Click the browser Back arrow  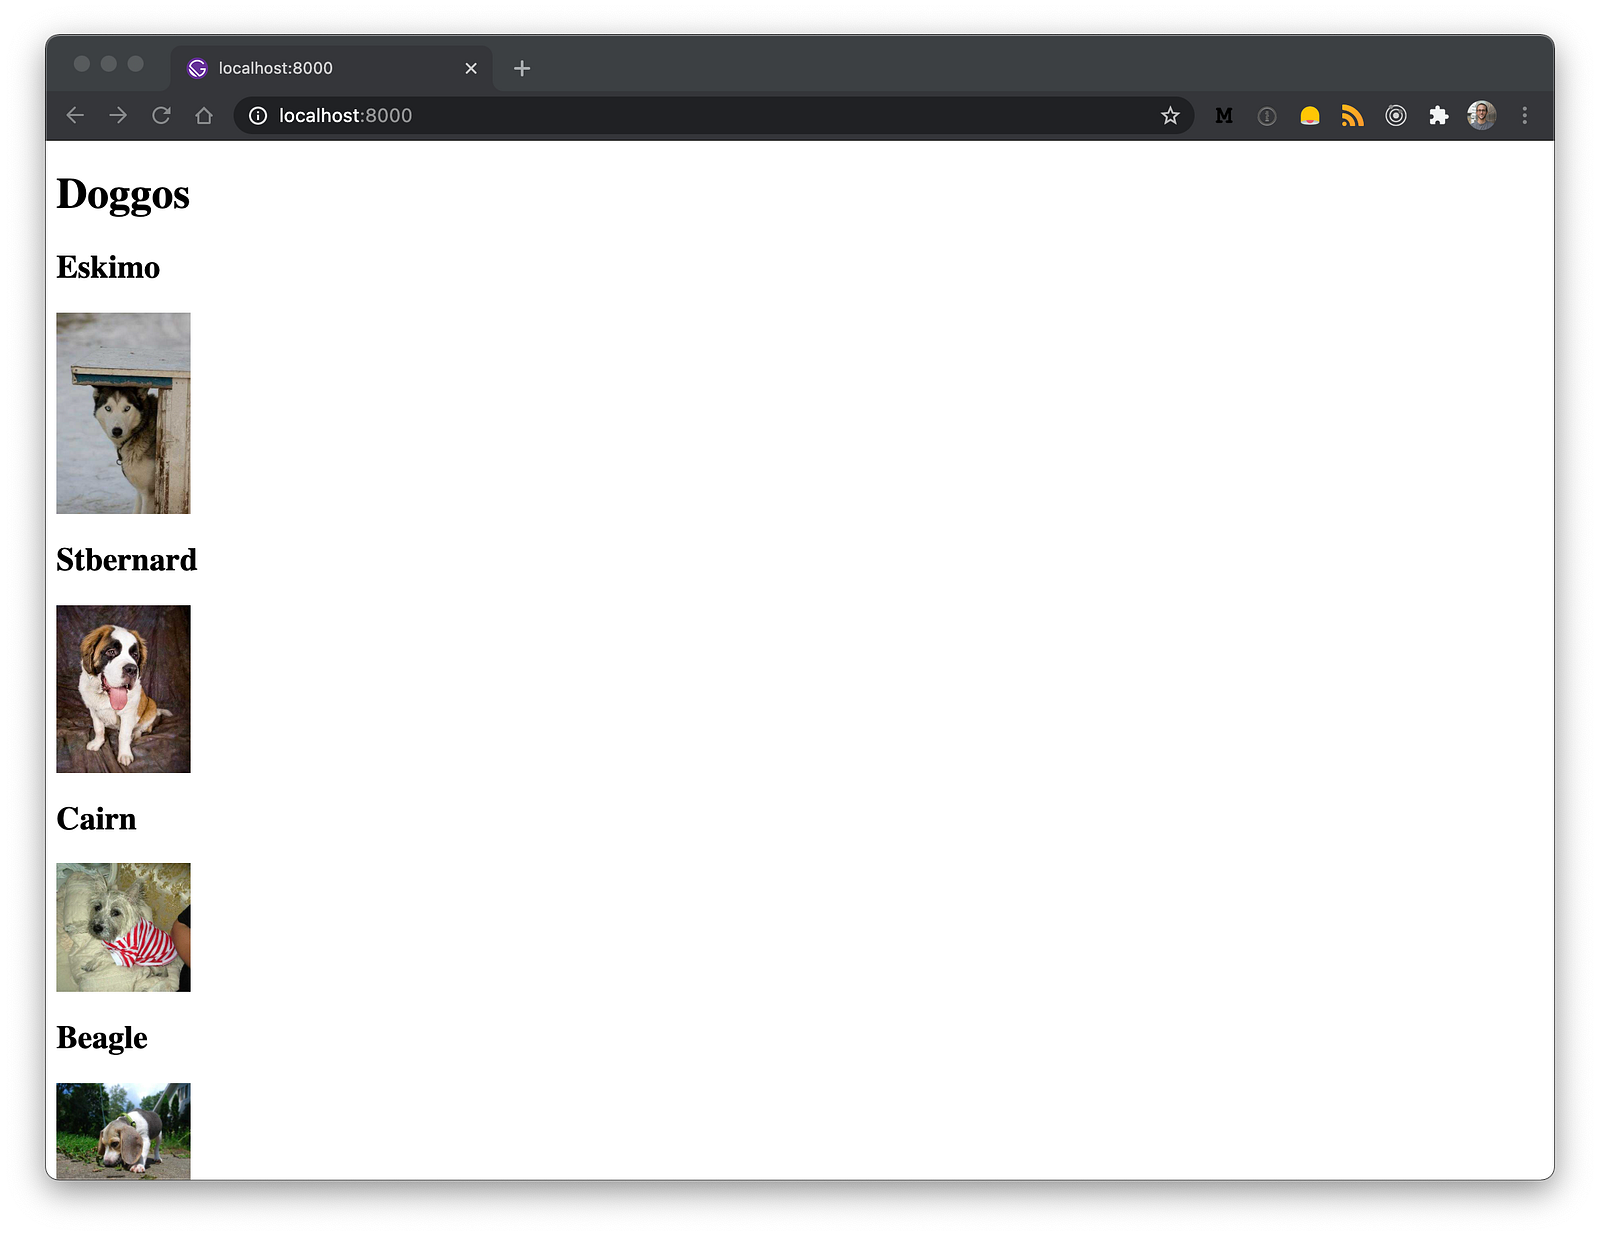(x=75, y=116)
